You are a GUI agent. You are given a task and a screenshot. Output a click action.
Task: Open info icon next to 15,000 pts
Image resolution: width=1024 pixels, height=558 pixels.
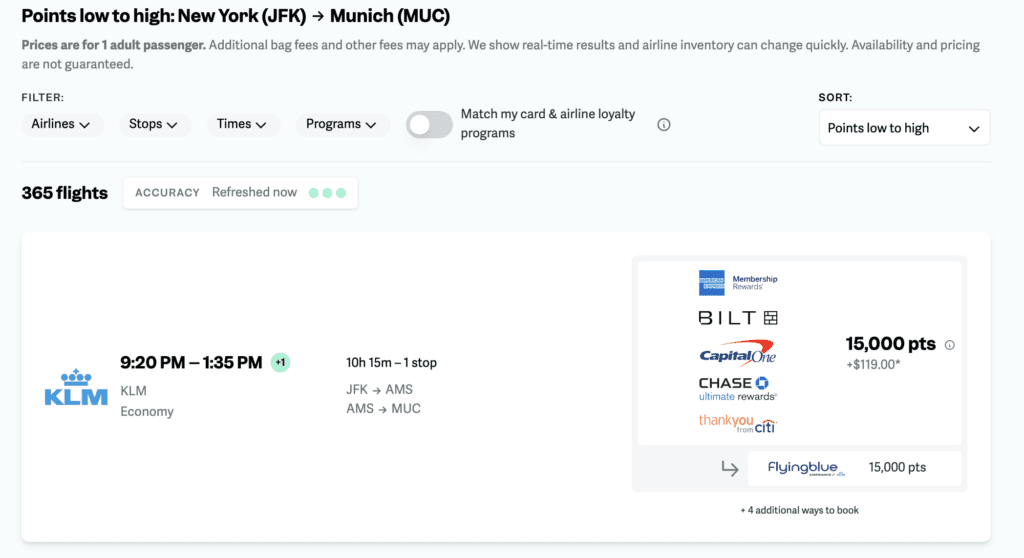click(x=949, y=345)
